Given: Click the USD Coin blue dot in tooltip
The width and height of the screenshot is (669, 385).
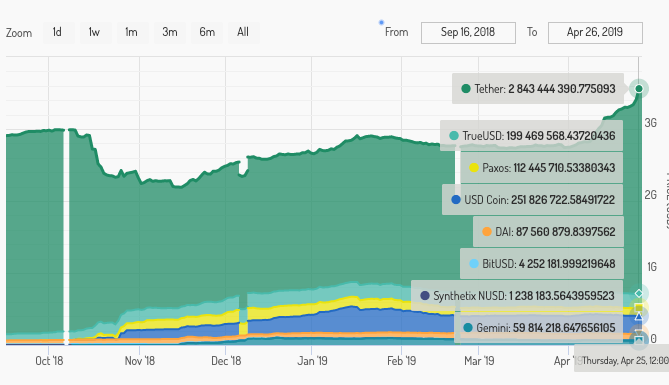Looking at the screenshot, I should (x=456, y=200).
